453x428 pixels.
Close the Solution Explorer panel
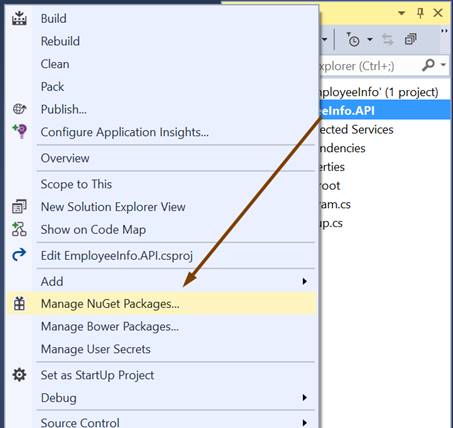point(438,13)
